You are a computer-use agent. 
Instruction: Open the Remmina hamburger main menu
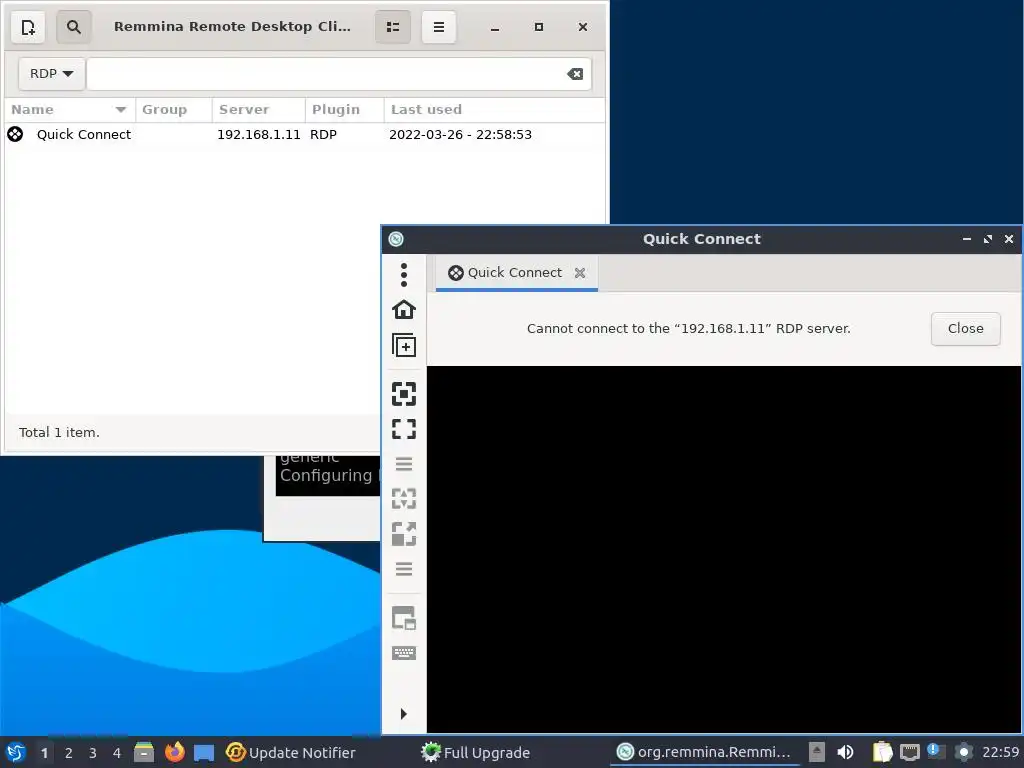[439, 27]
